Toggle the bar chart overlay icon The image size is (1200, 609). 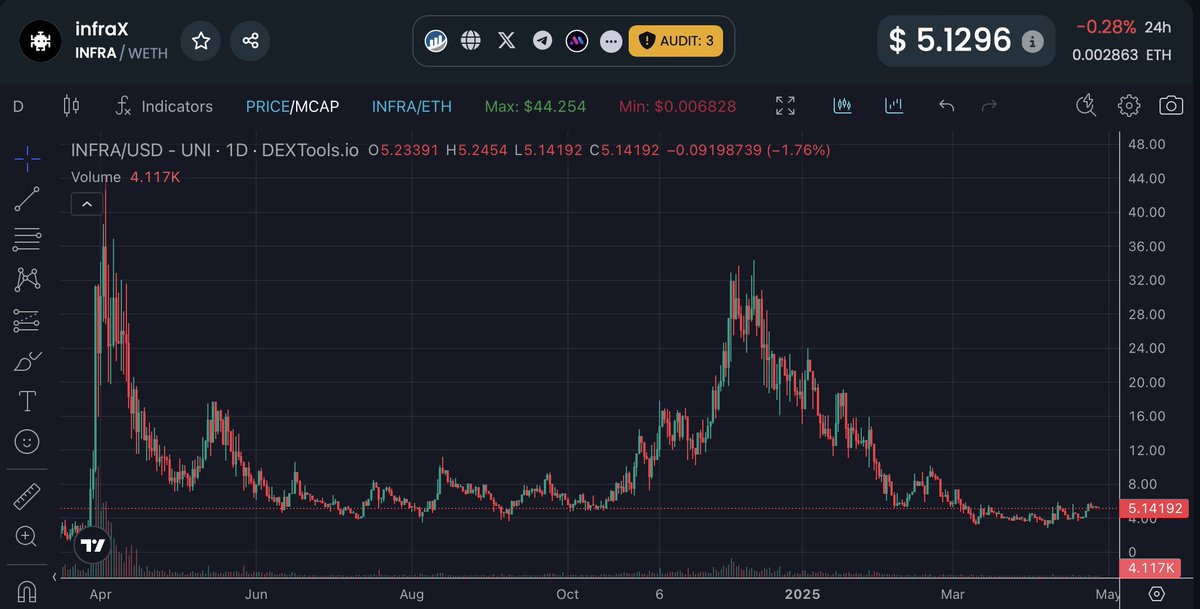(894, 105)
